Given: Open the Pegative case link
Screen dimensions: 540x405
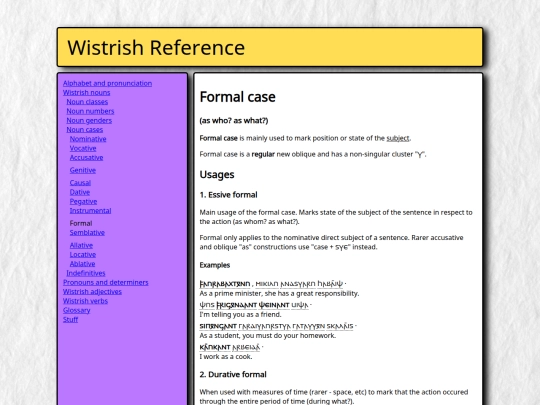Looking at the screenshot, I should coord(83,201).
